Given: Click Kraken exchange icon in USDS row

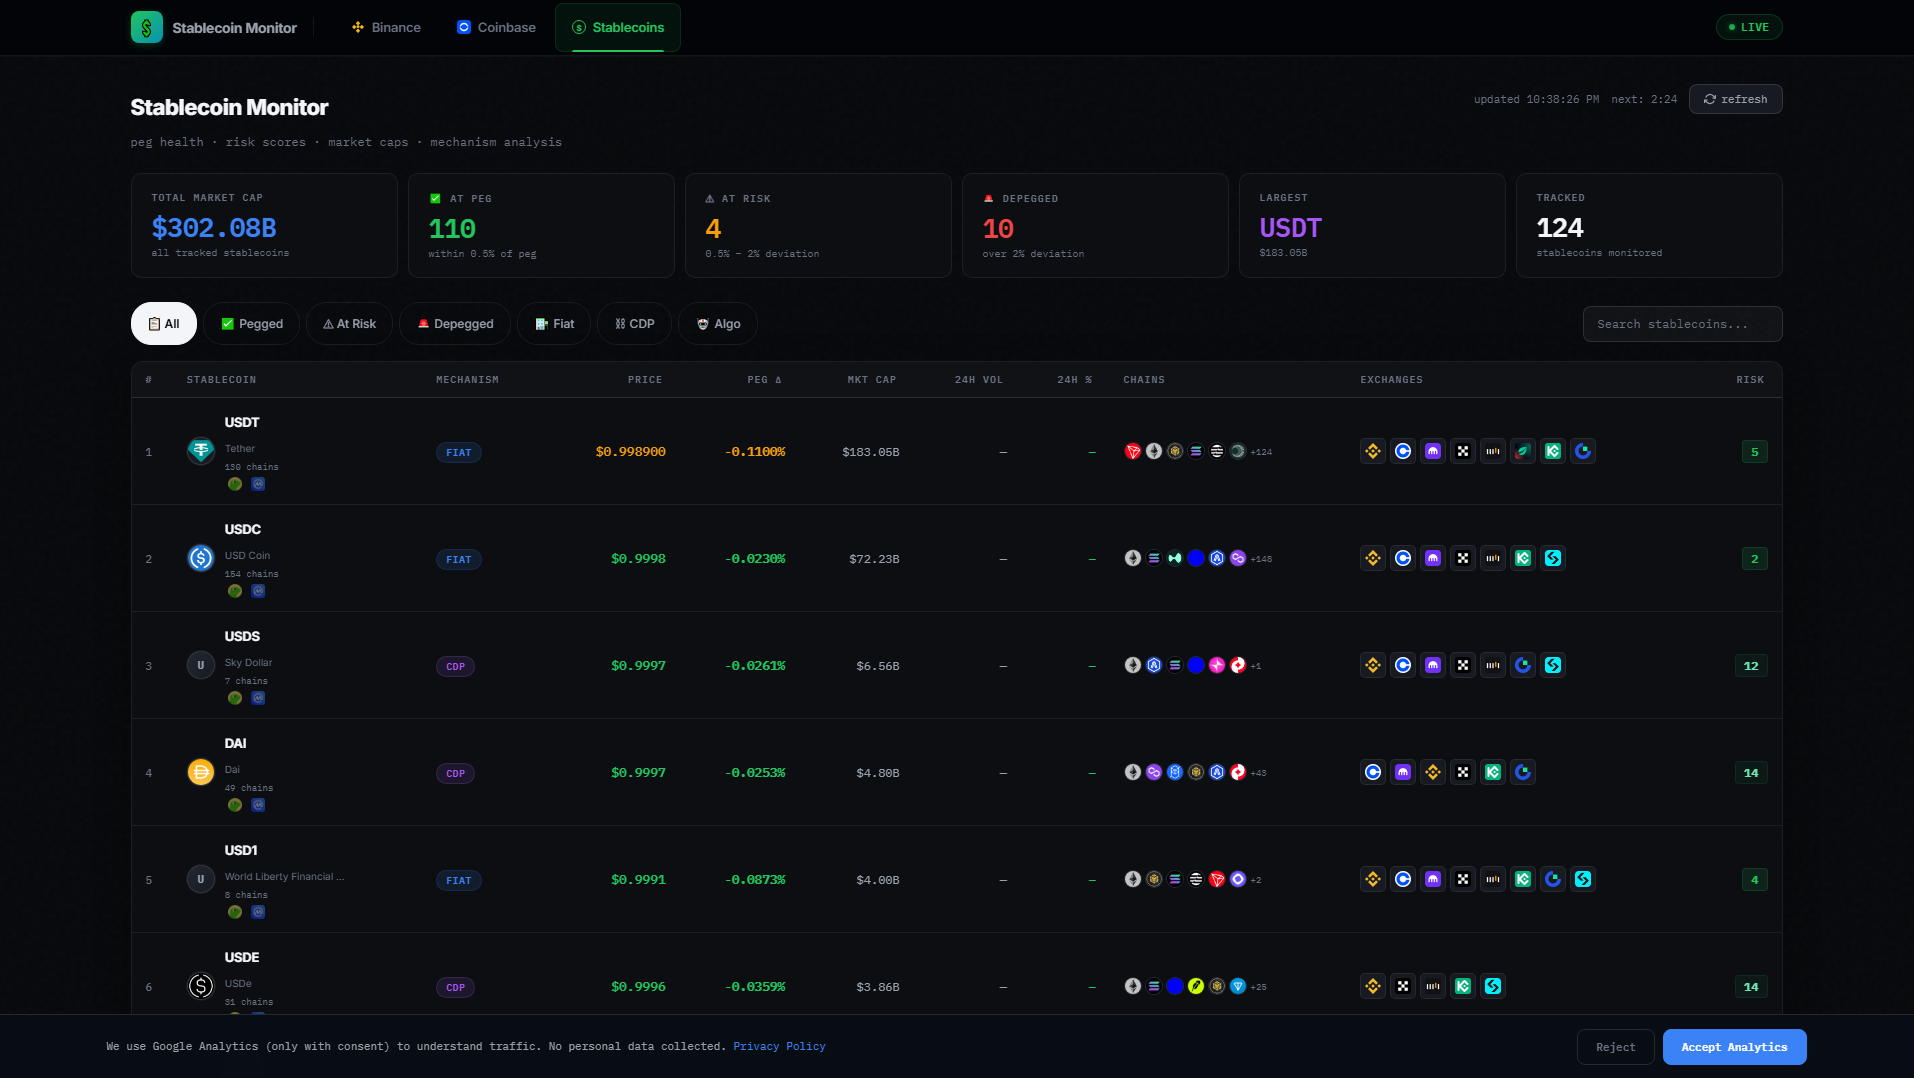Looking at the screenshot, I should [1433, 665].
